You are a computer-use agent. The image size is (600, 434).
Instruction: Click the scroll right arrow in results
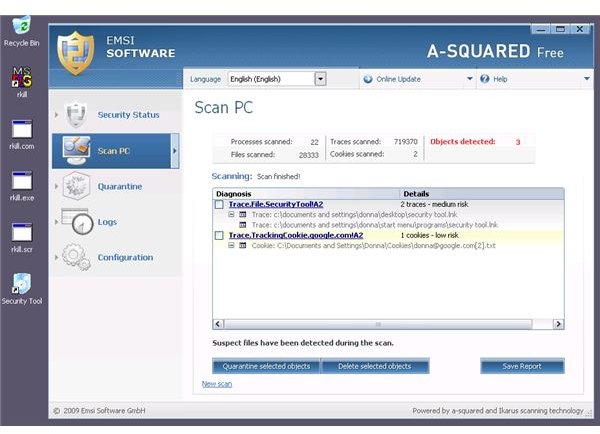pyautogui.click(x=558, y=324)
